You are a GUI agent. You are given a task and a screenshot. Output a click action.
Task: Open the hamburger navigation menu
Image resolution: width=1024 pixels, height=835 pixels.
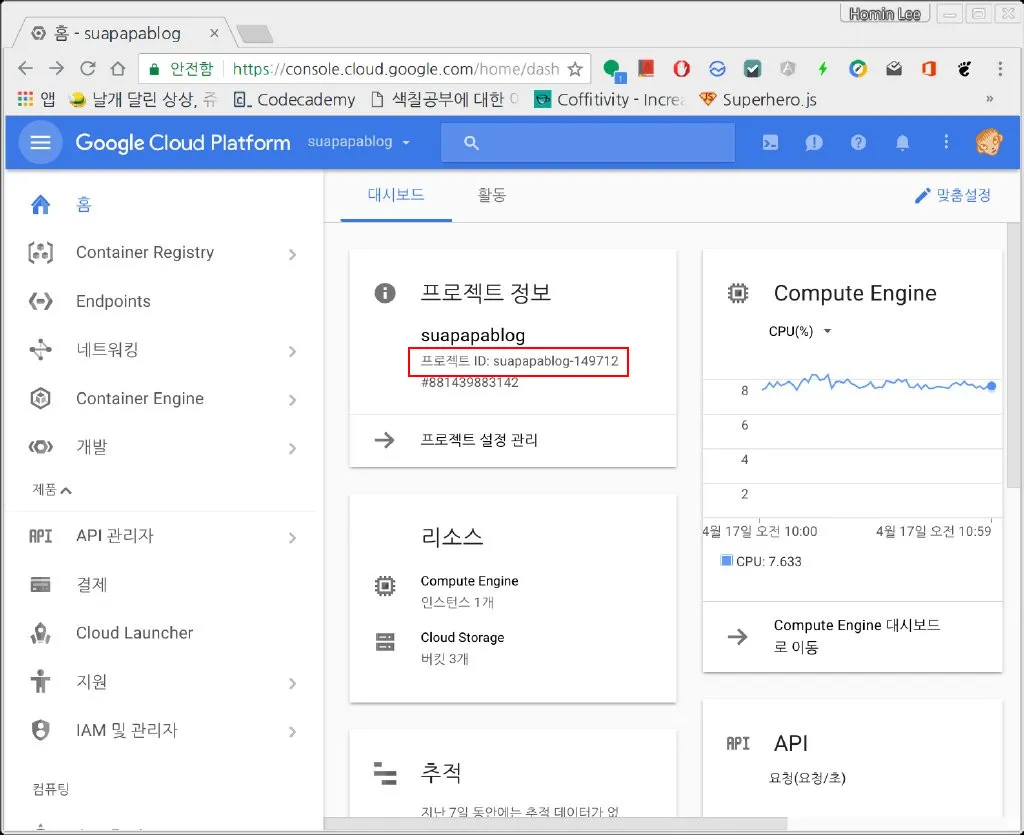click(40, 142)
